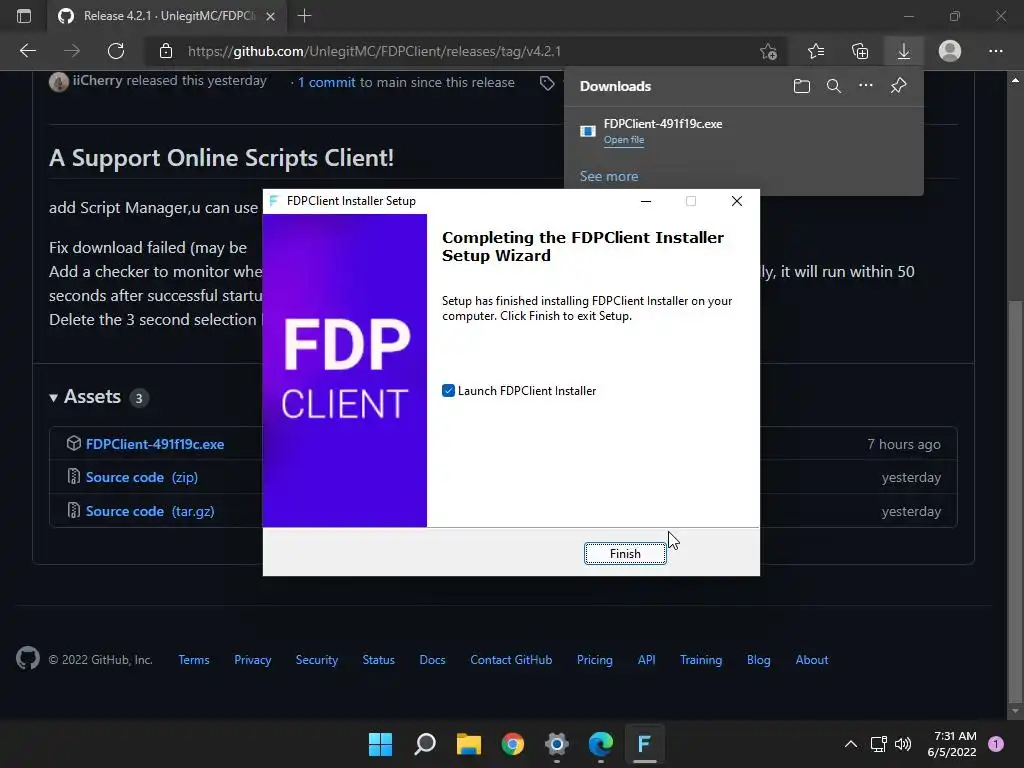View site information lock icon
Viewport: 1024px width, 768px height.
click(166, 51)
